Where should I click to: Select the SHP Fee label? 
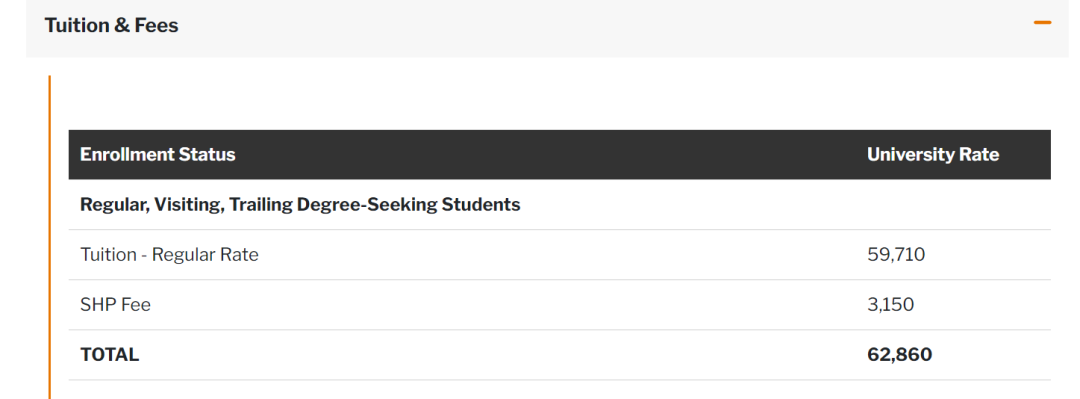pos(115,305)
